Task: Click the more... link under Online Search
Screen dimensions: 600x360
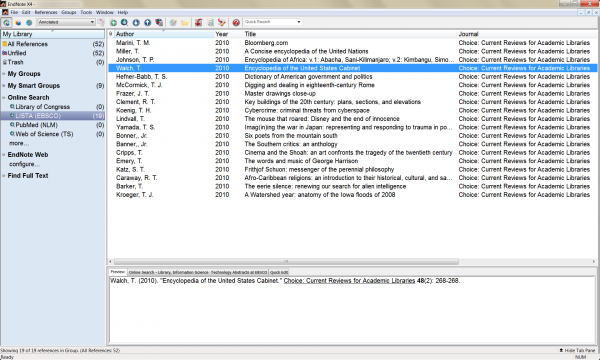Action: 19,143
